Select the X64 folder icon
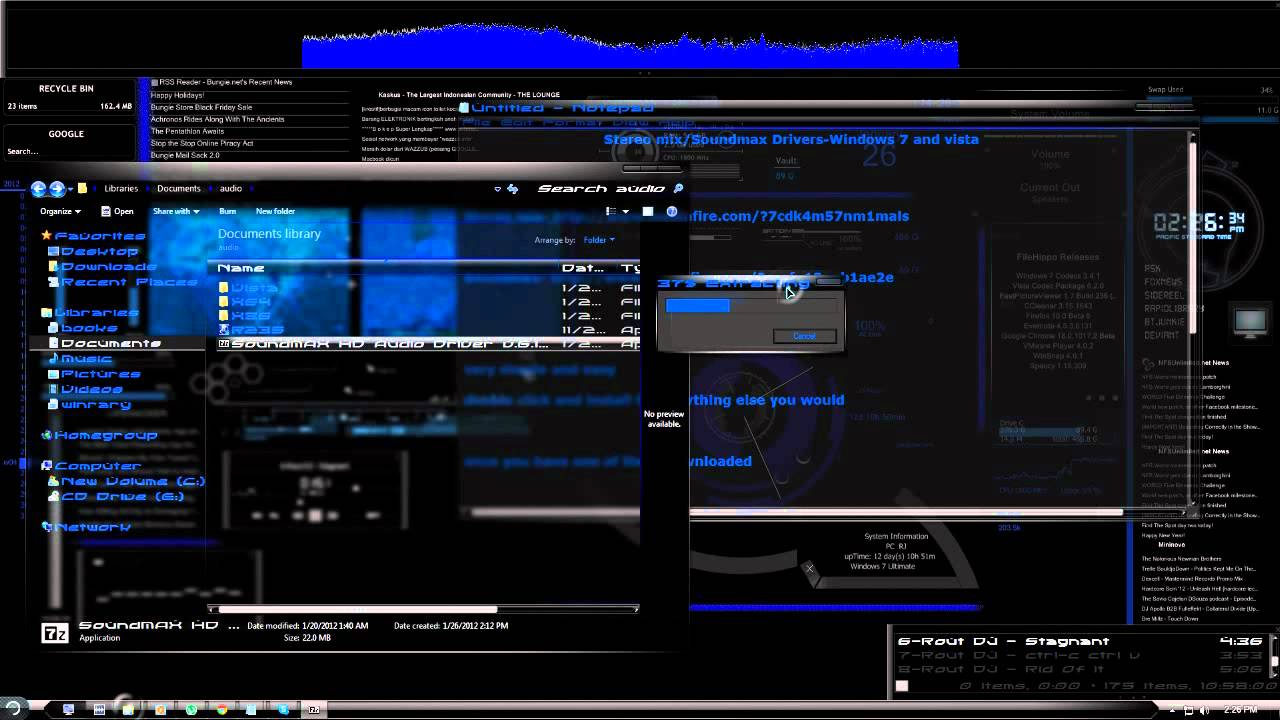Screen dimensions: 1280x720 point(224,302)
